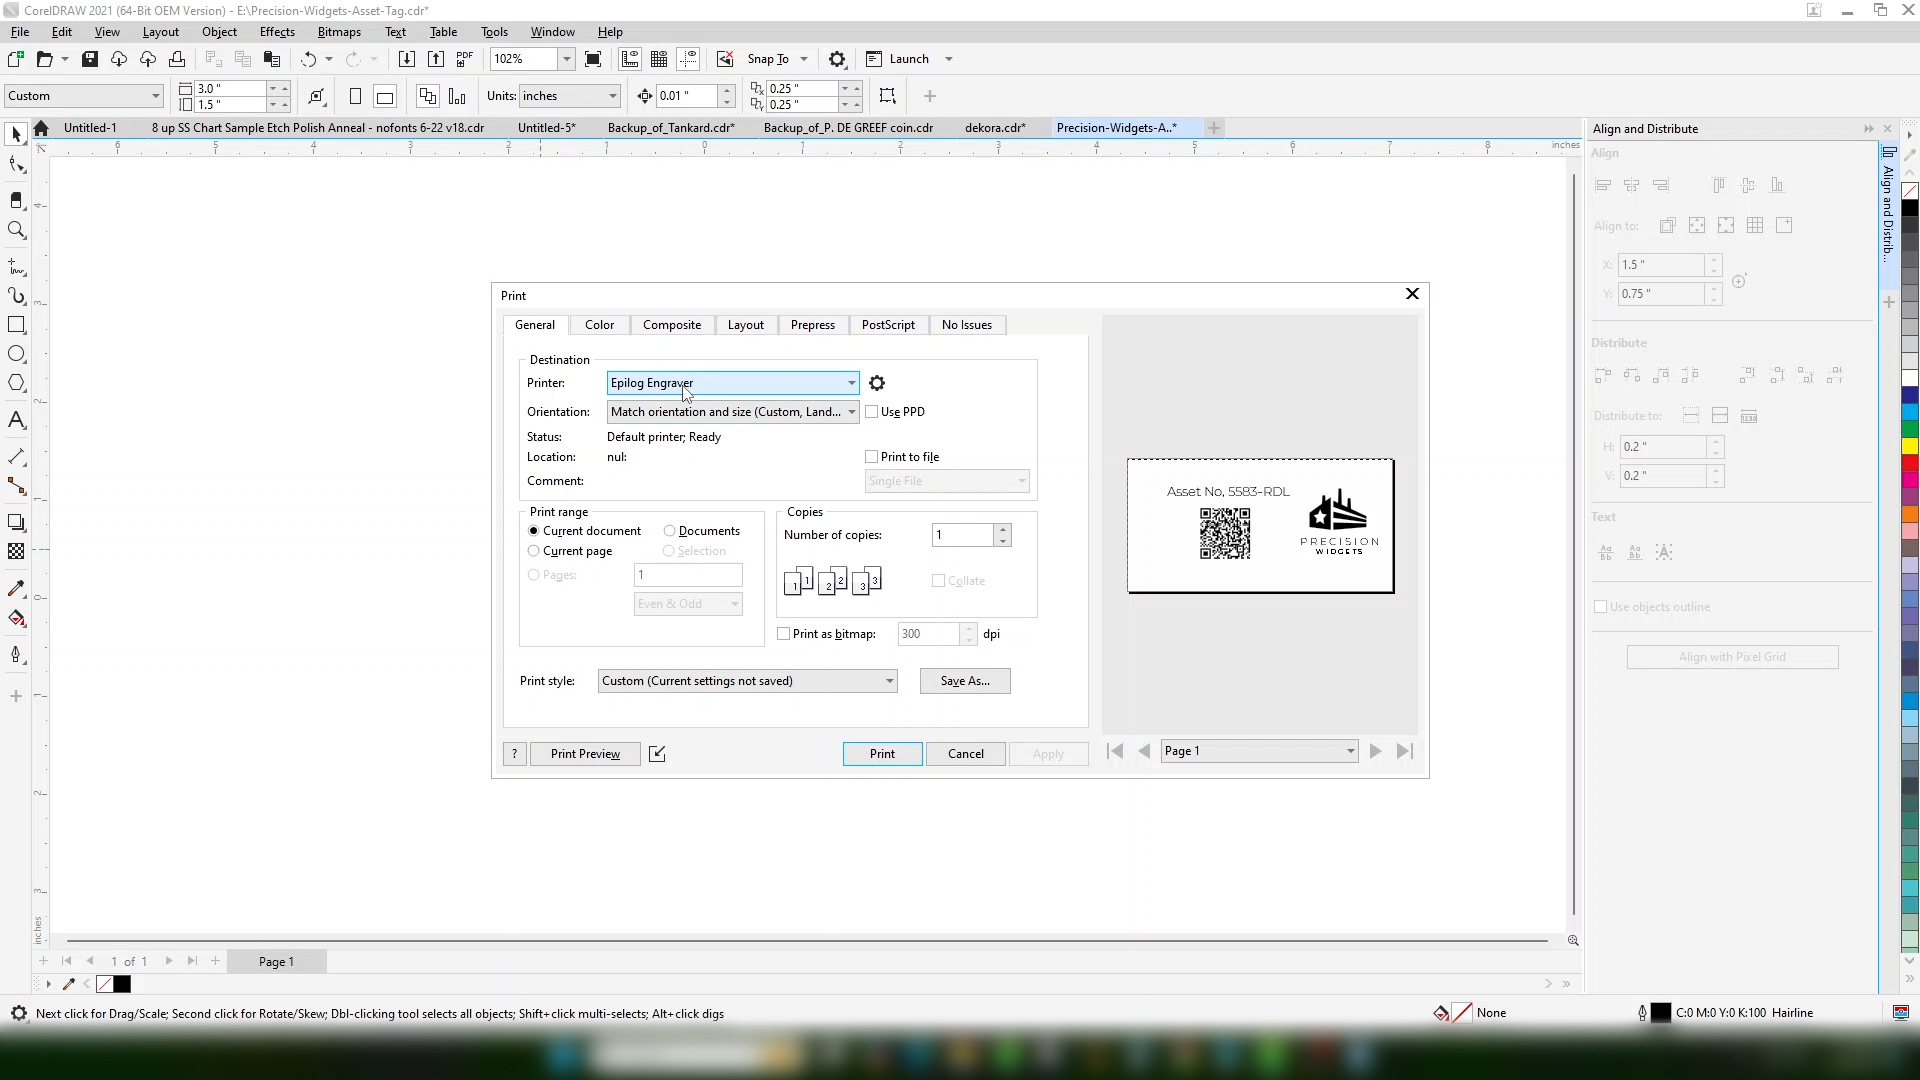
Task: Switch to the PostScript tab
Action: 888,324
